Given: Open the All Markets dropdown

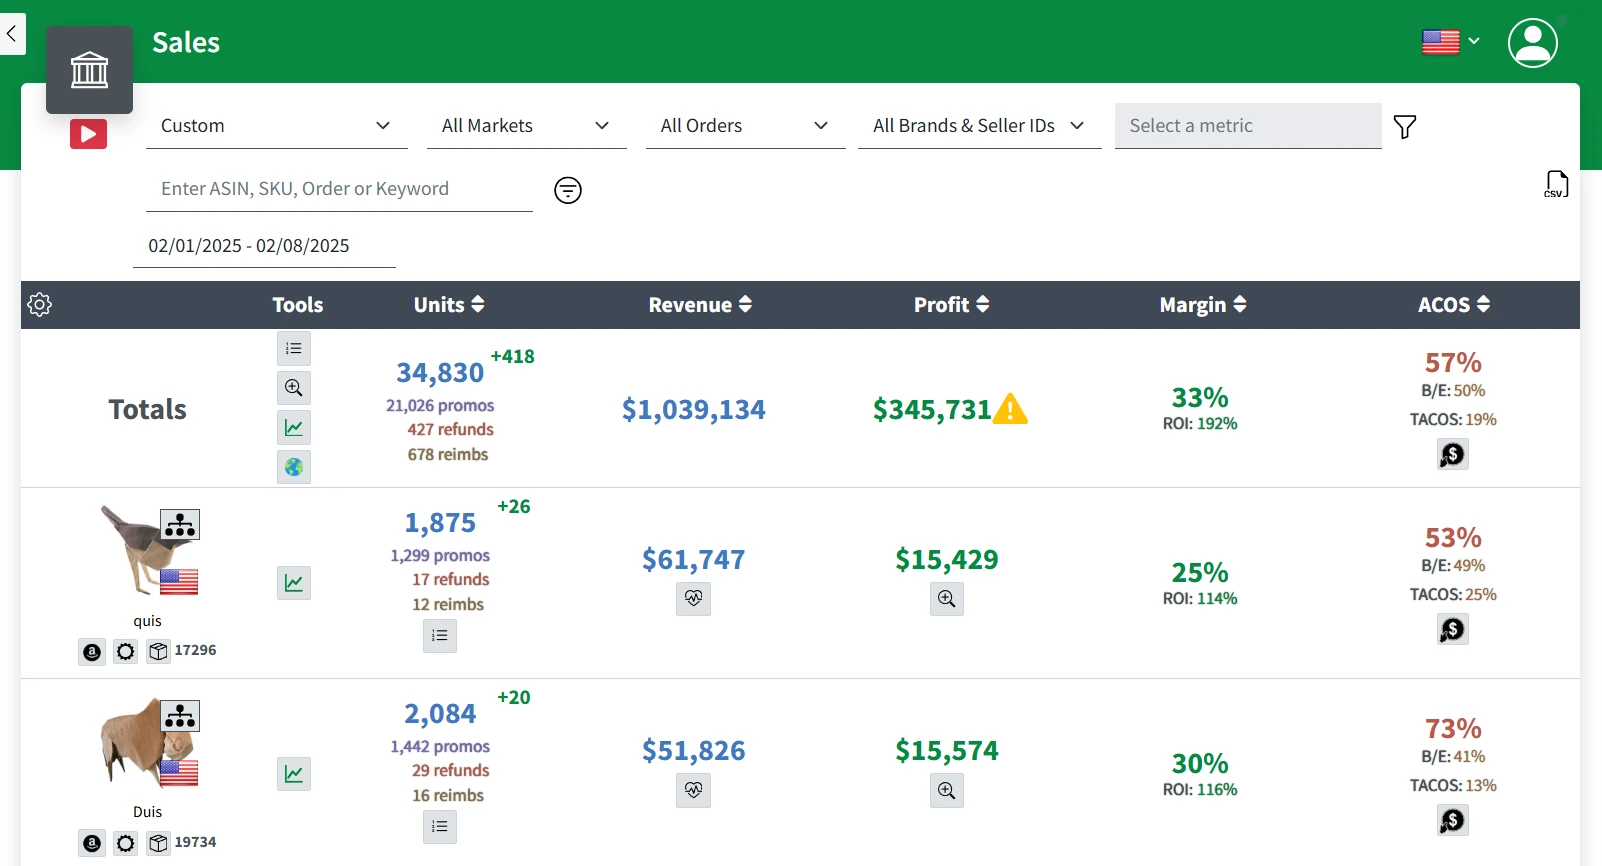Looking at the screenshot, I should tap(527, 126).
